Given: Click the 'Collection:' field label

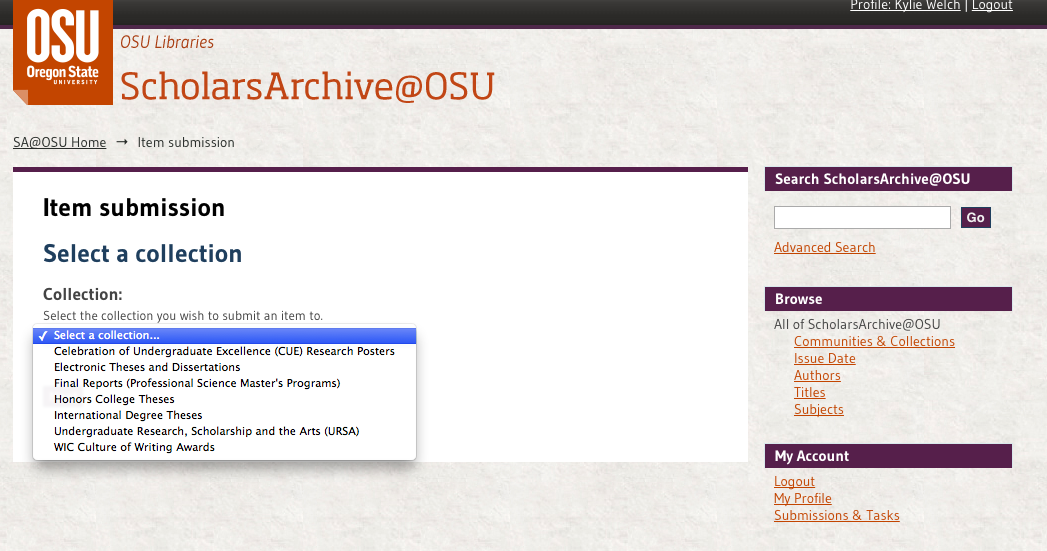Looking at the screenshot, I should click(83, 295).
